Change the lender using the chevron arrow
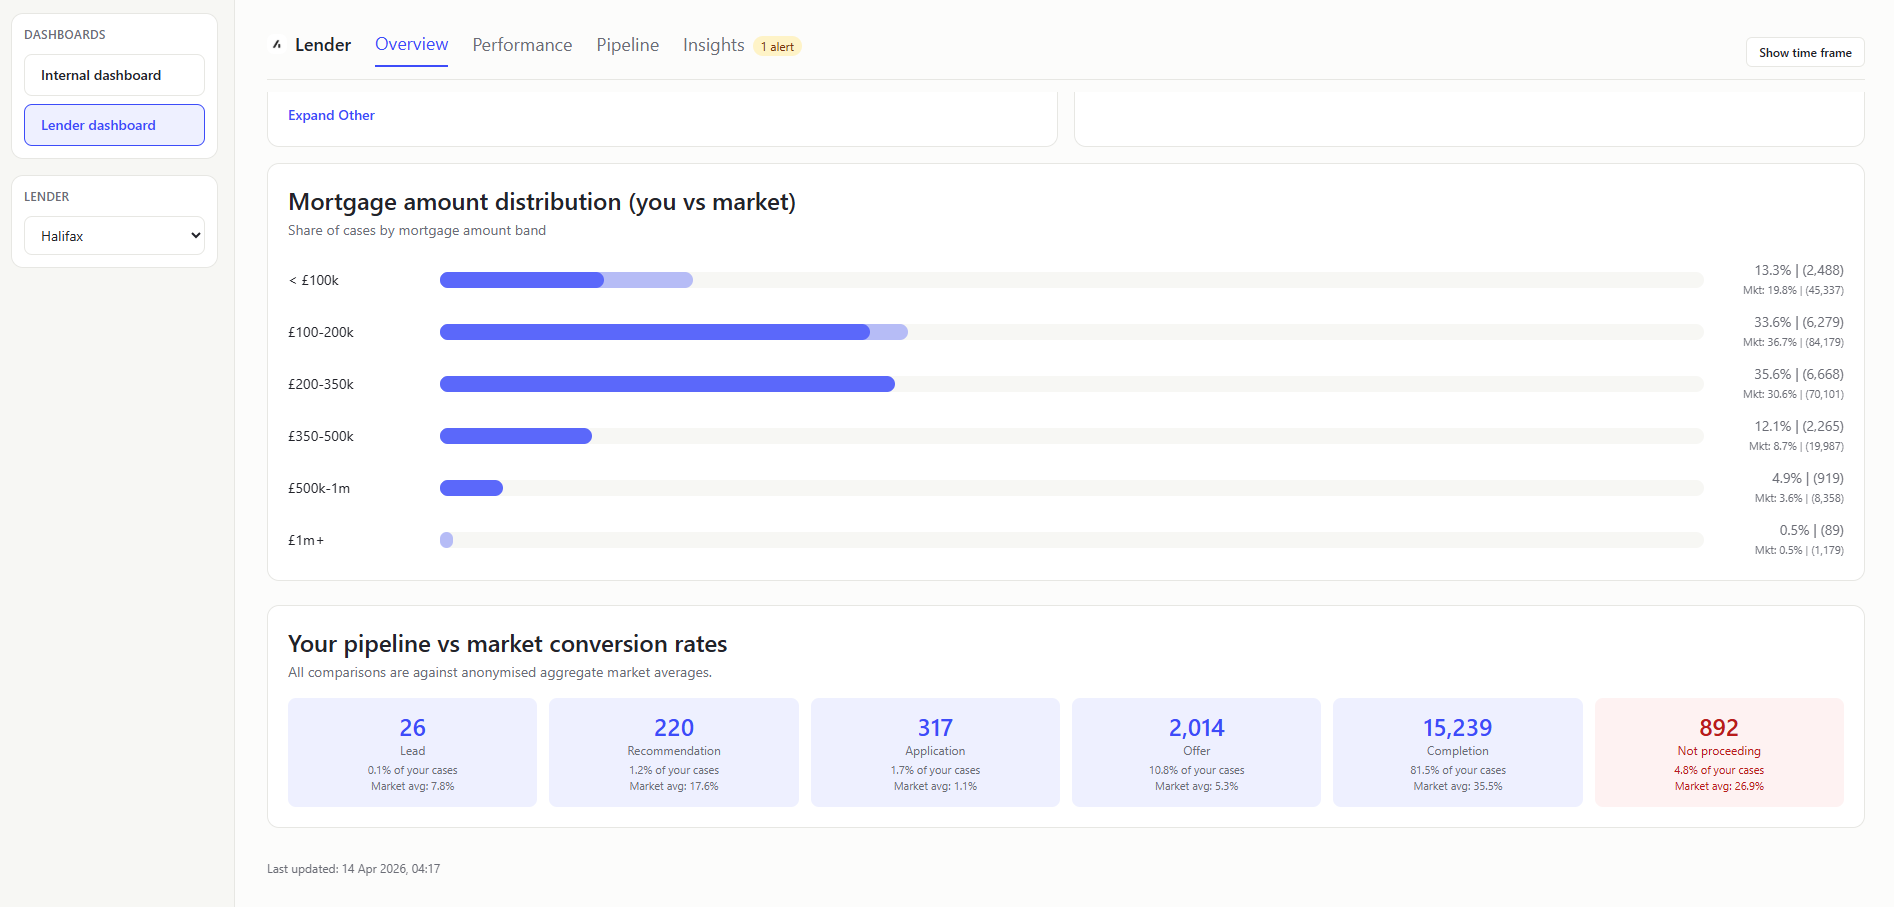The width and height of the screenshot is (1894, 907). coord(193,235)
